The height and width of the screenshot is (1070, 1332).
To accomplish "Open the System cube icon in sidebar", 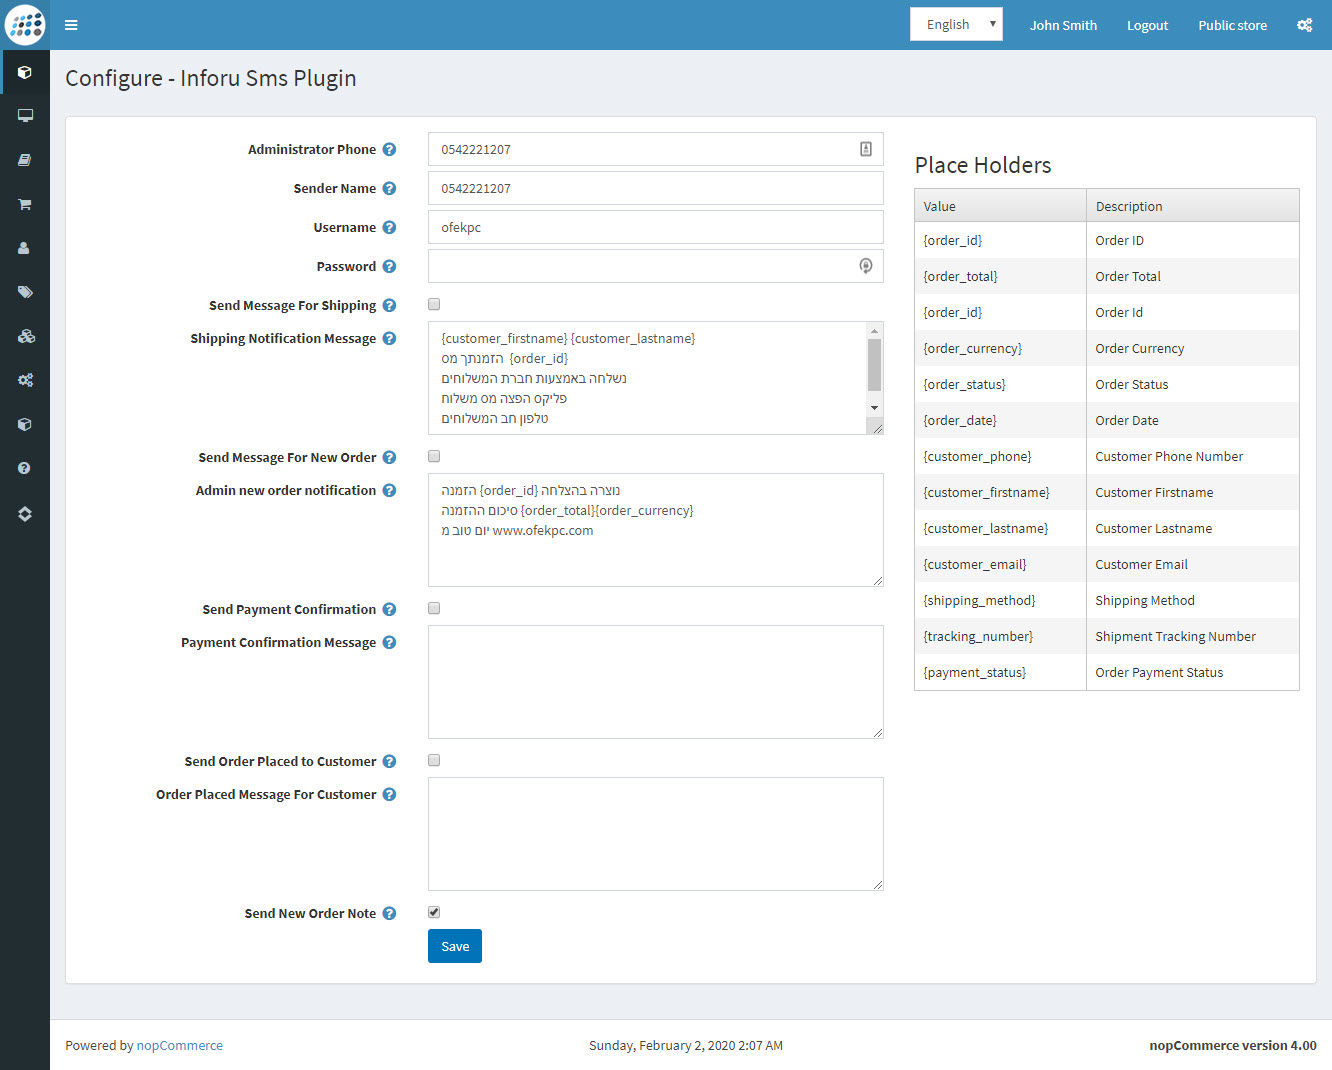I will coord(25,424).
